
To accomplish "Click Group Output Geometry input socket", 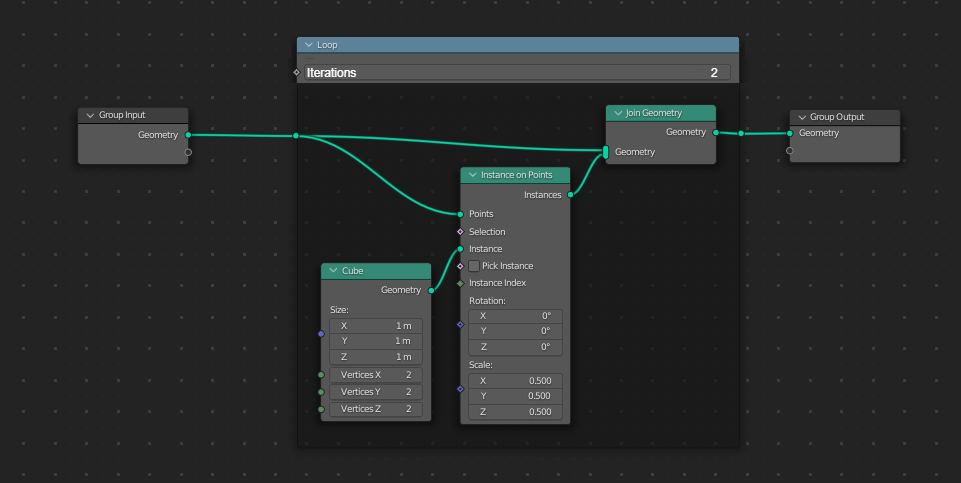I will click(x=789, y=133).
